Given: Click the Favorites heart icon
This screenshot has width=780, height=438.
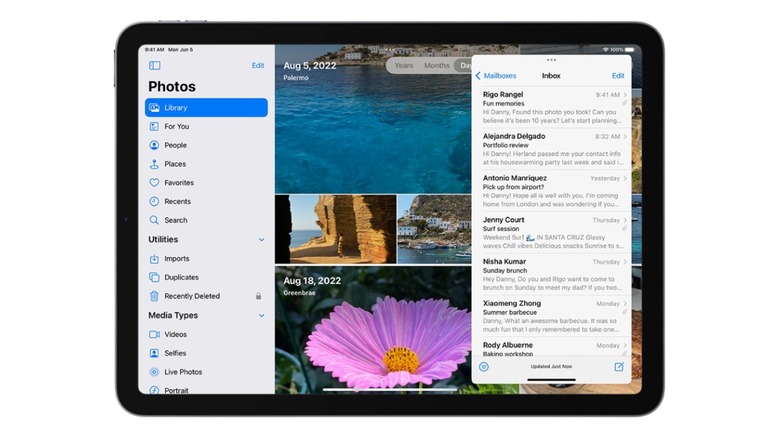Looking at the screenshot, I should tap(154, 183).
